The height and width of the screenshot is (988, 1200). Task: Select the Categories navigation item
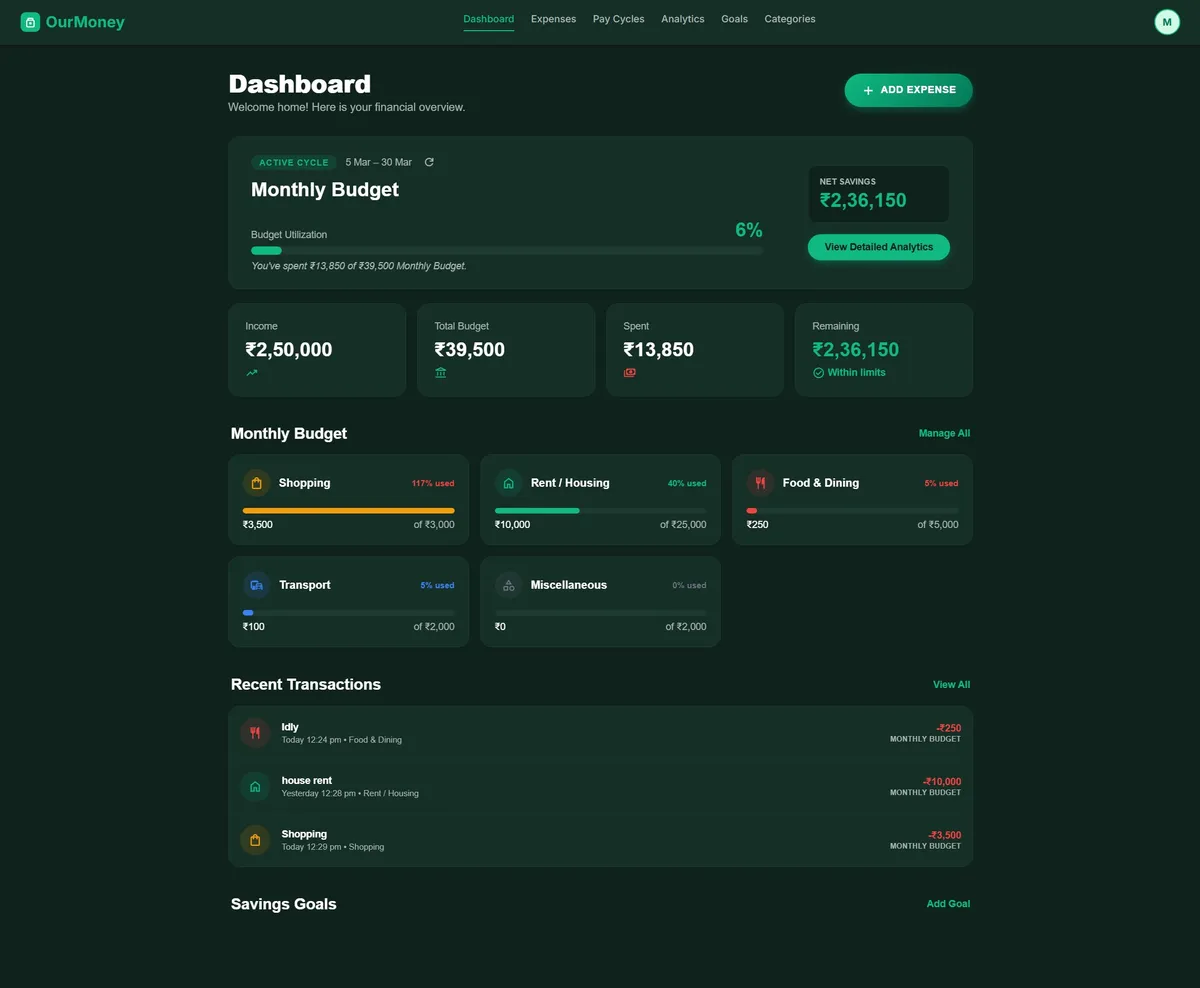pos(789,18)
